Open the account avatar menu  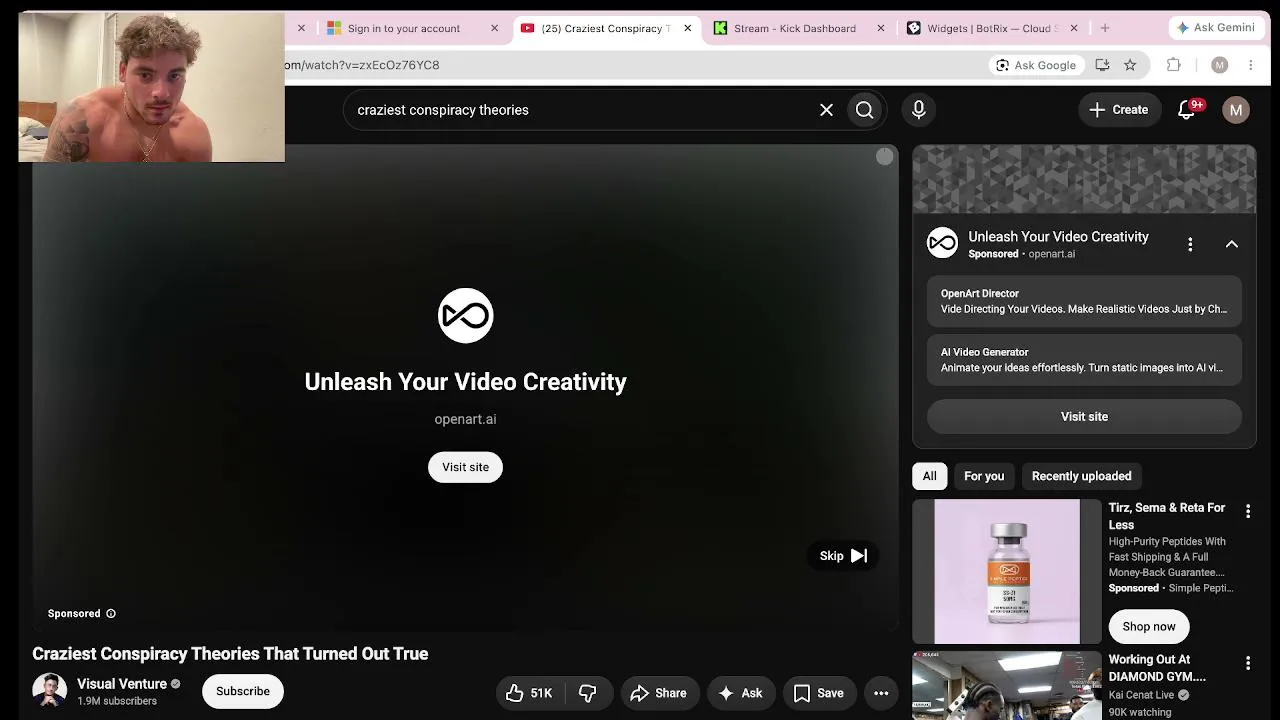coord(1236,110)
